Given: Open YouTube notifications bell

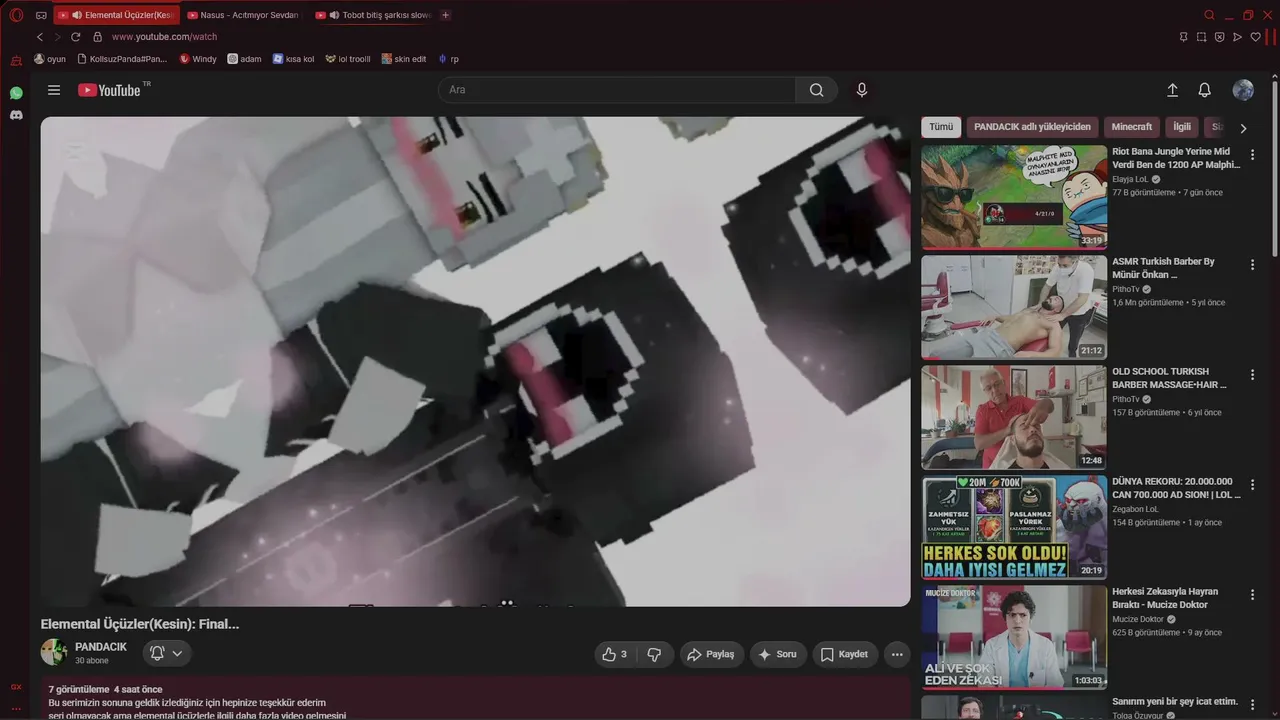Looking at the screenshot, I should pos(1205,90).
